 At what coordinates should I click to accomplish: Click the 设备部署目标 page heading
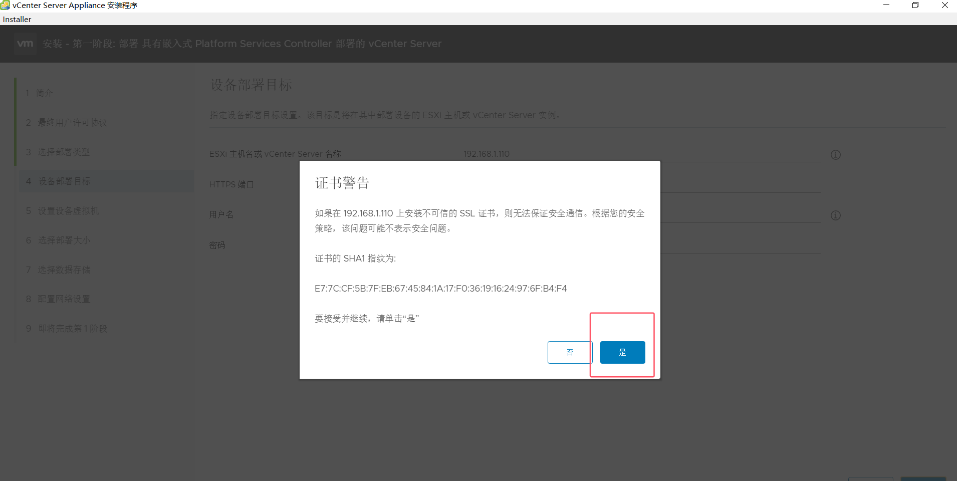click(x=251, y=85)
